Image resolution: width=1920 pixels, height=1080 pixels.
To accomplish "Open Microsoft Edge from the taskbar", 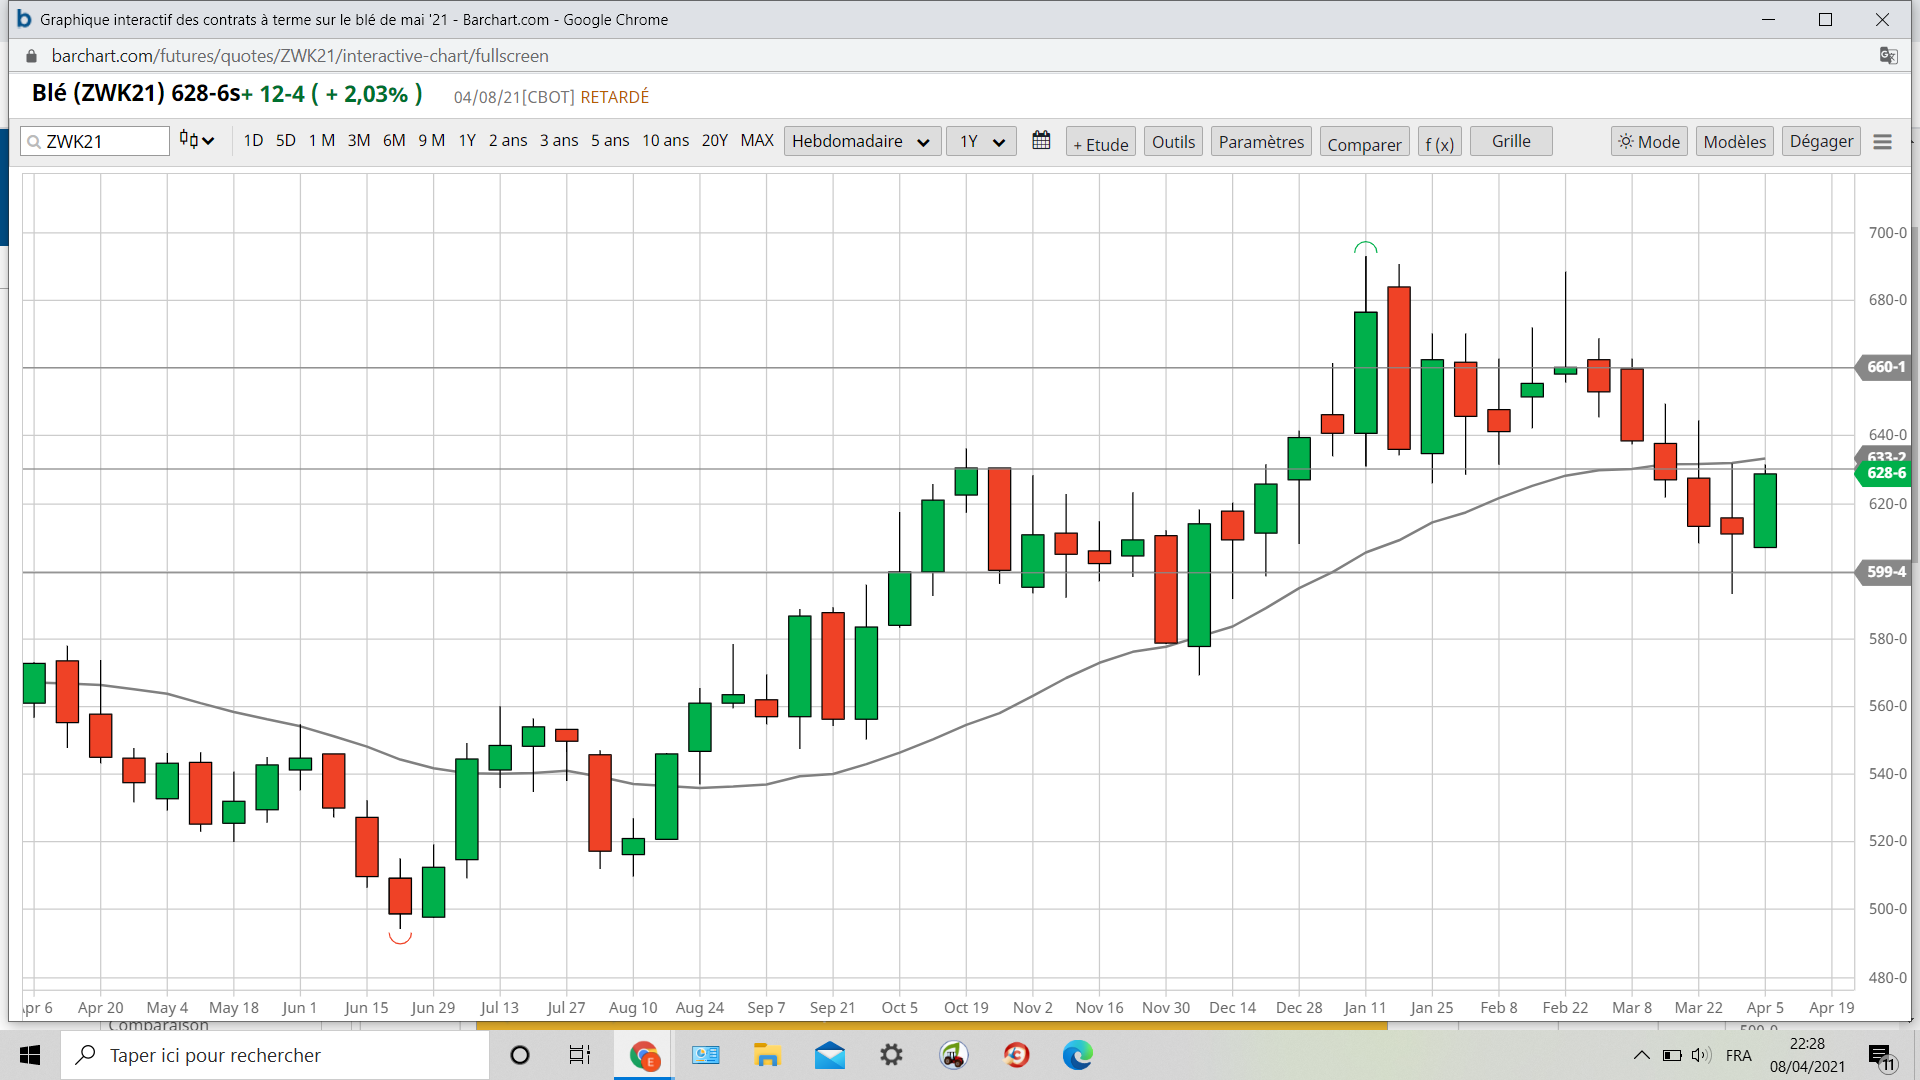I will tap(1077, 1055).
